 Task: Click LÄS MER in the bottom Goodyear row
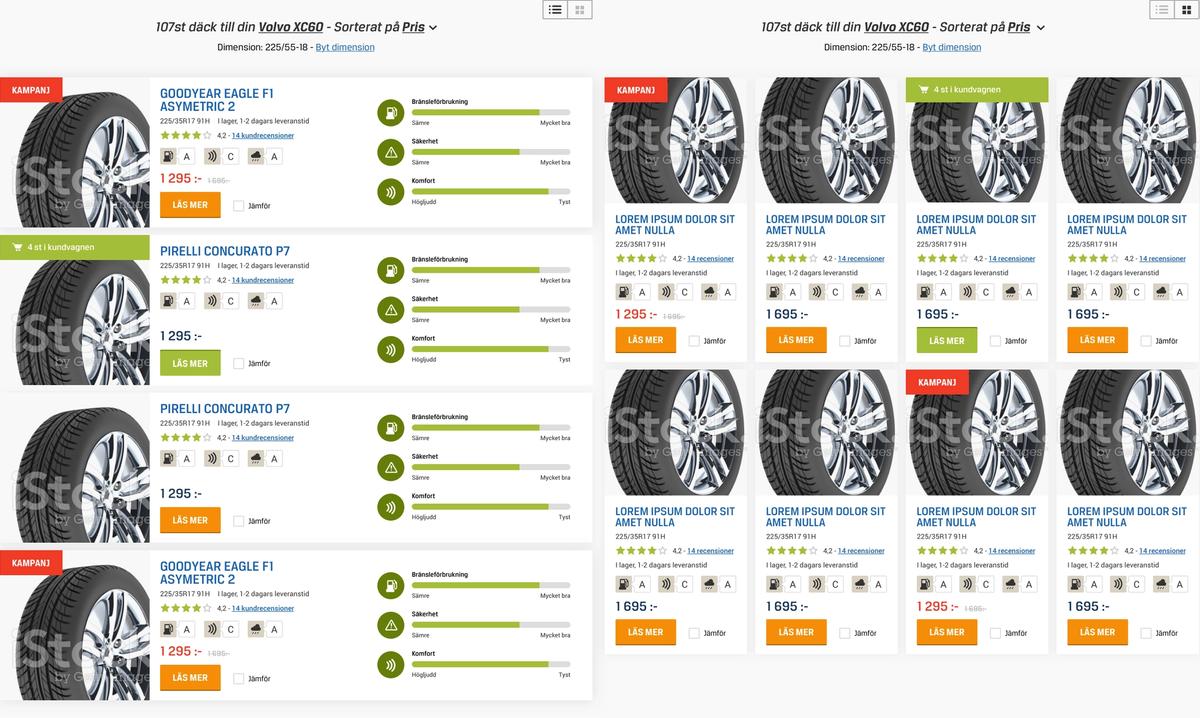[x=190, y=678]
